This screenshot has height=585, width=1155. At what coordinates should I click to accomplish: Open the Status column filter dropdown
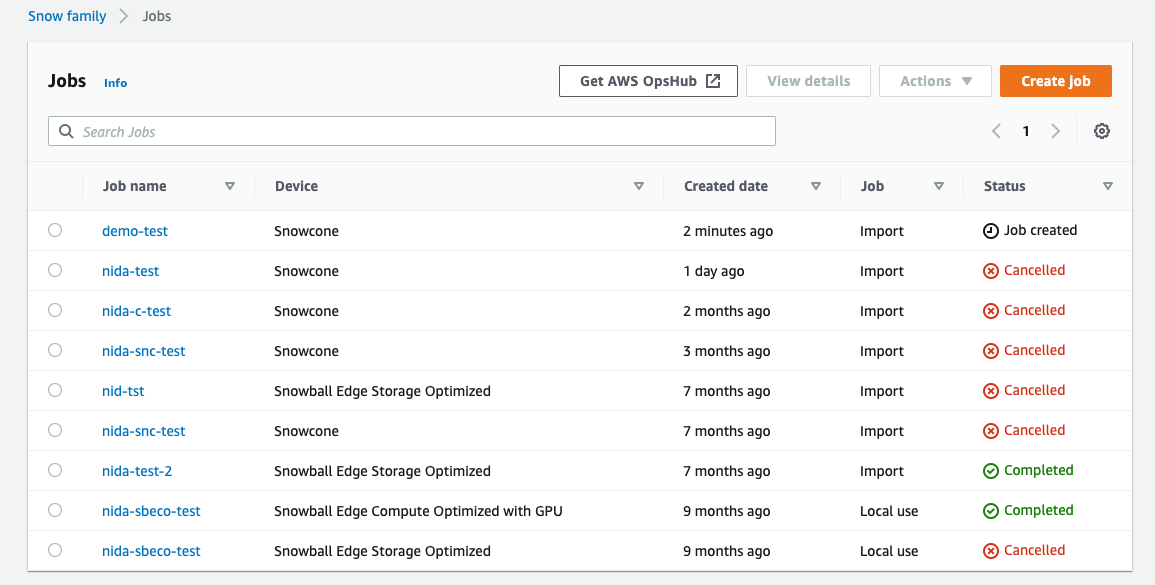(1108, 186)
